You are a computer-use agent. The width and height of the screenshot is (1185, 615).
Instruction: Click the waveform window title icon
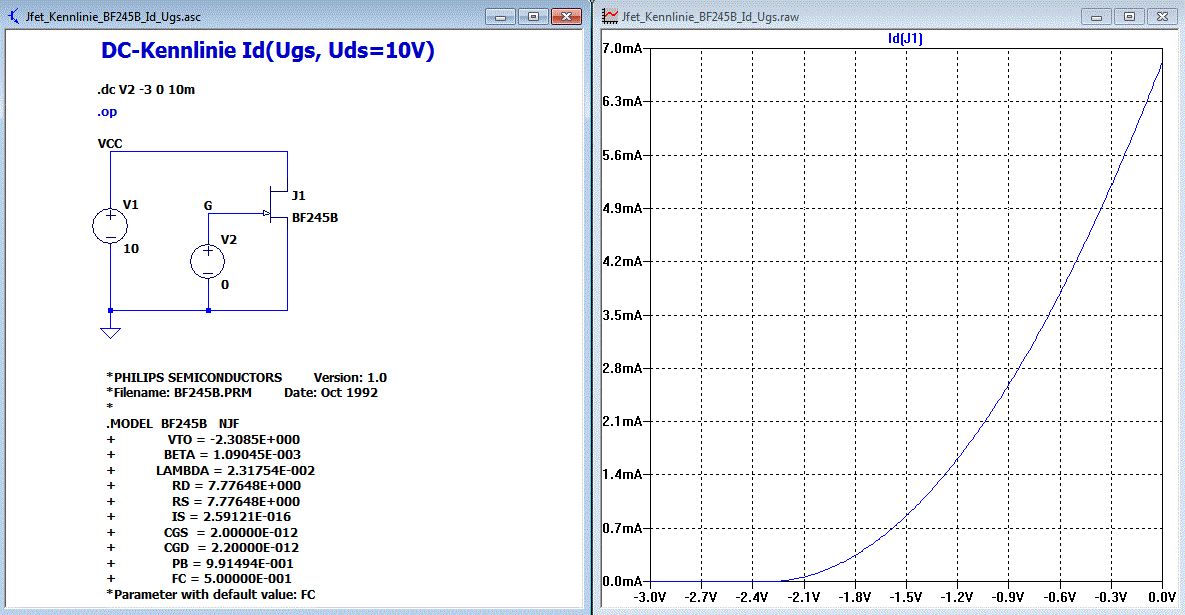point(609,17)
